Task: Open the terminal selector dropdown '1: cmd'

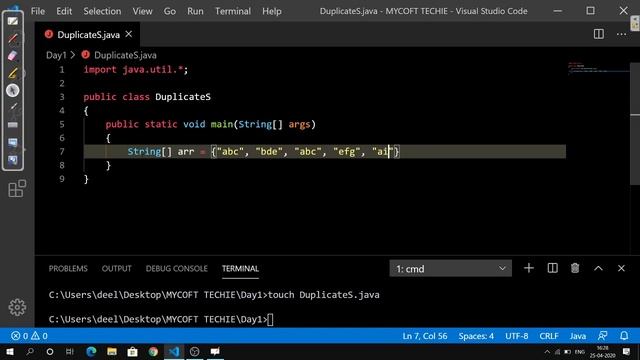Action: pyautogui.click(x=450, y=269)
